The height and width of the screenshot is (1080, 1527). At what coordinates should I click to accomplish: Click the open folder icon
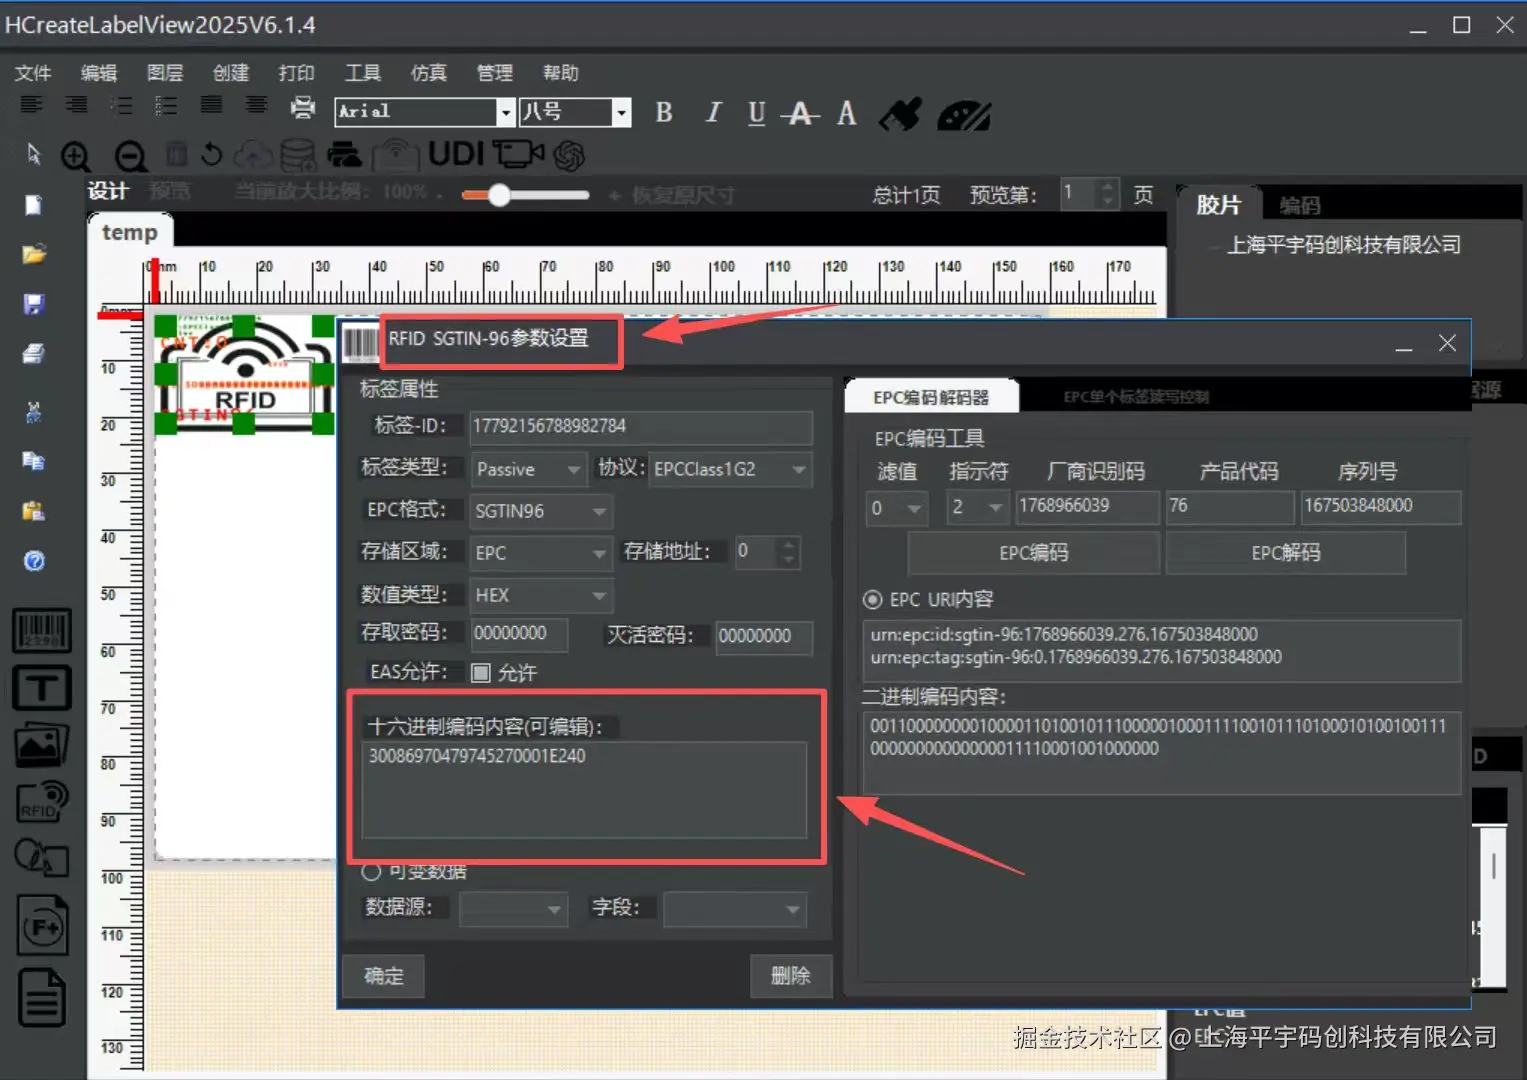(x=33, y=253)
